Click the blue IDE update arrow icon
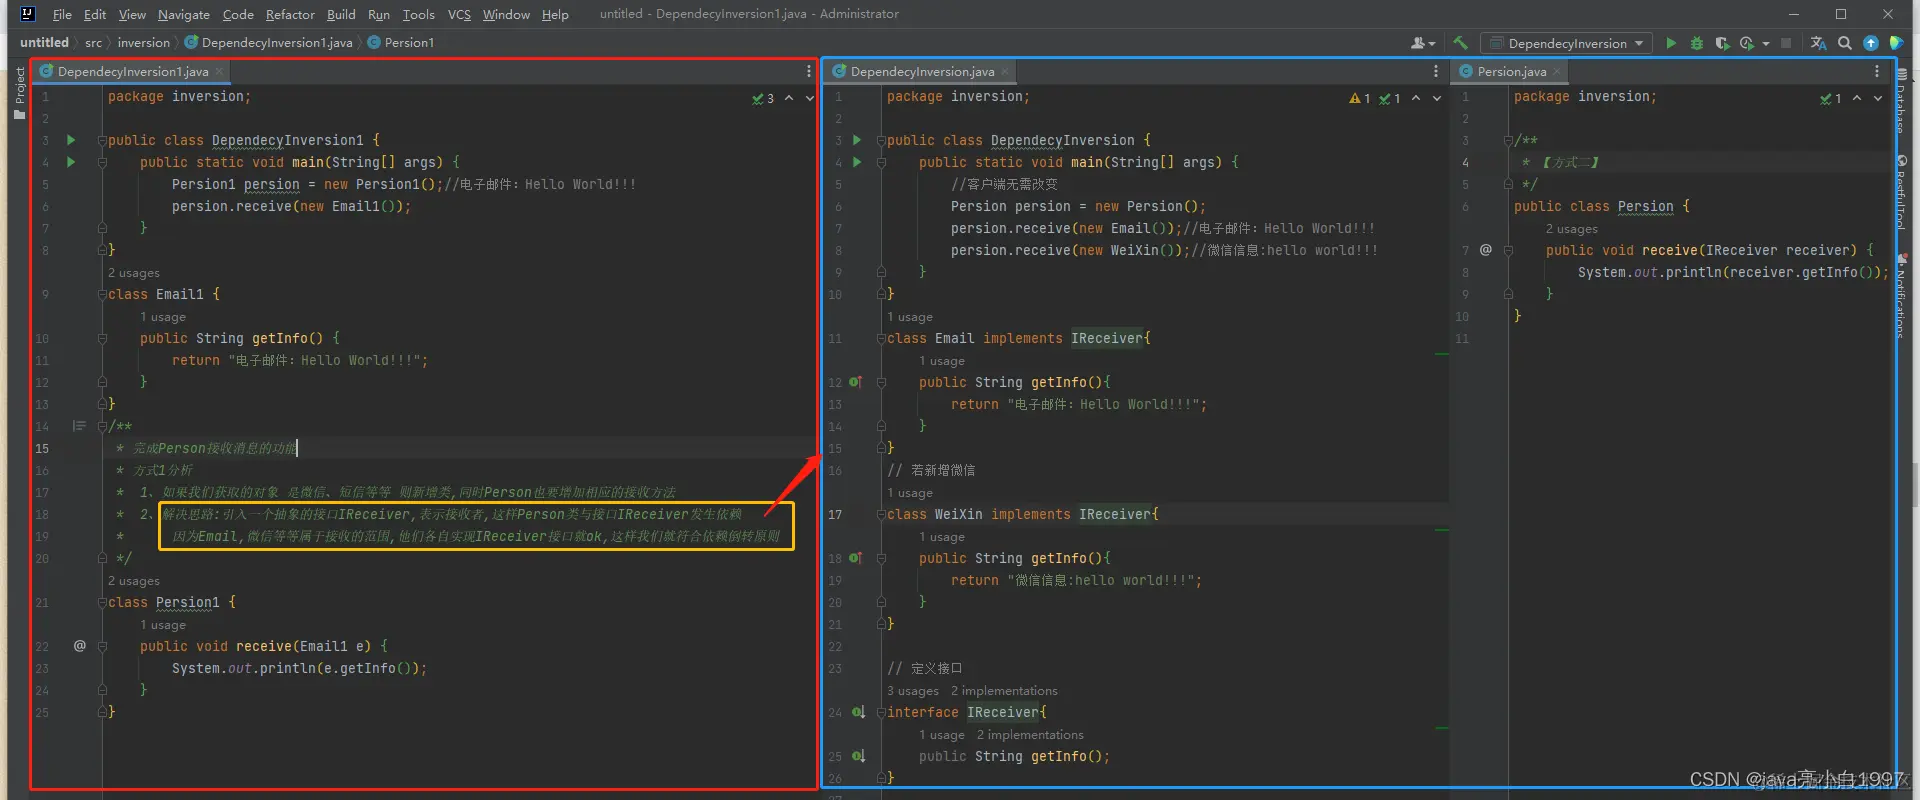This screenshot has width=1920, height=800. click(1870, 43)
